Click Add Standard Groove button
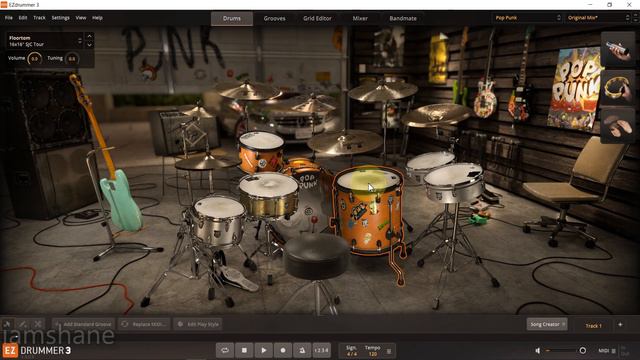This screenshot has height=360, width=640. click(x=83, y=324)
